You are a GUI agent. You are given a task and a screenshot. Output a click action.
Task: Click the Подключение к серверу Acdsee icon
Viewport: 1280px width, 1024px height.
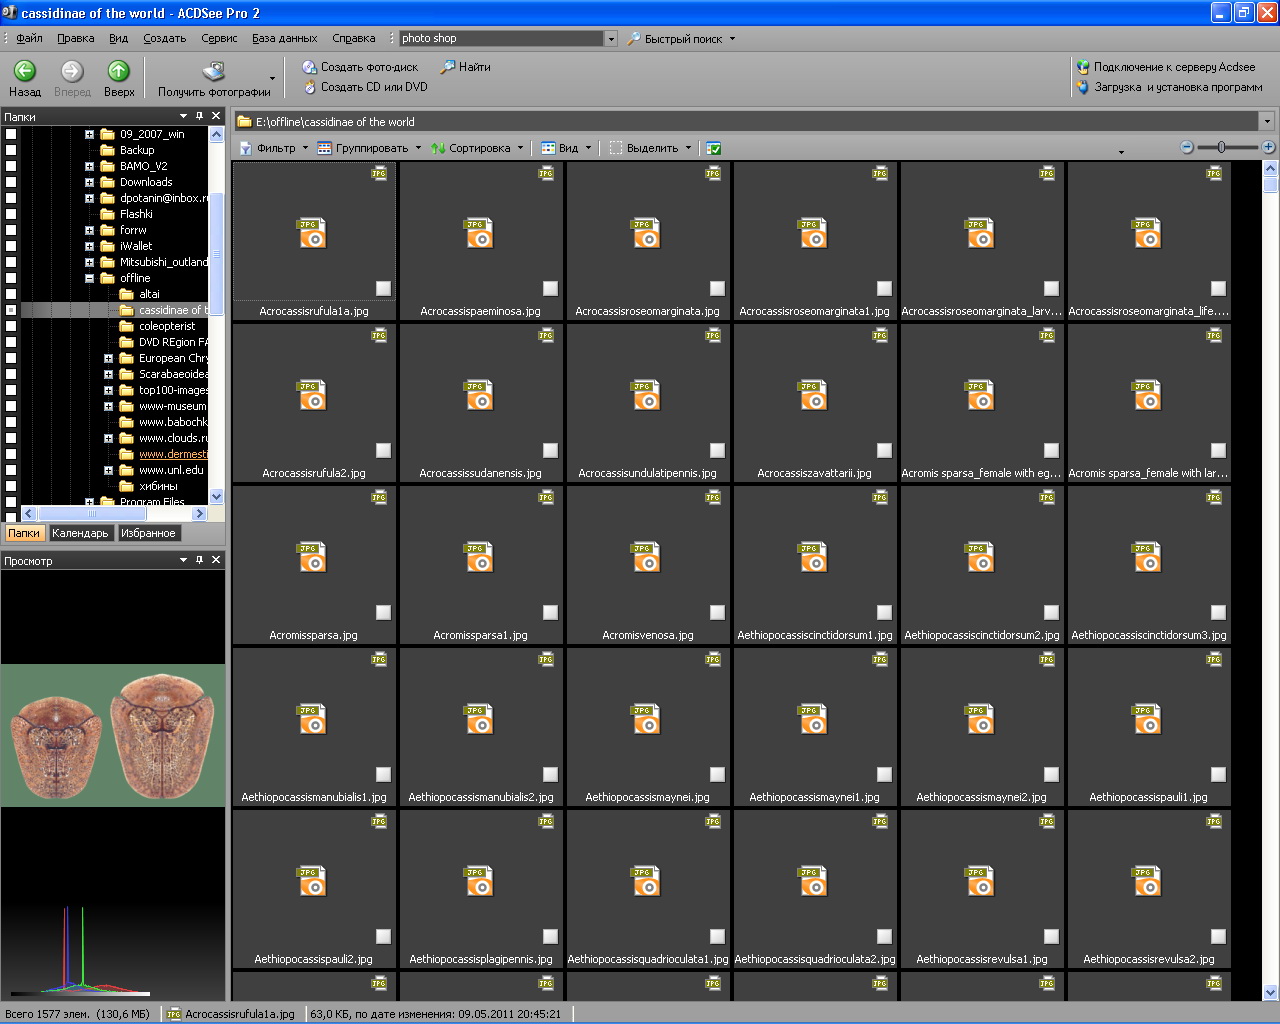tap(1082, 67)
